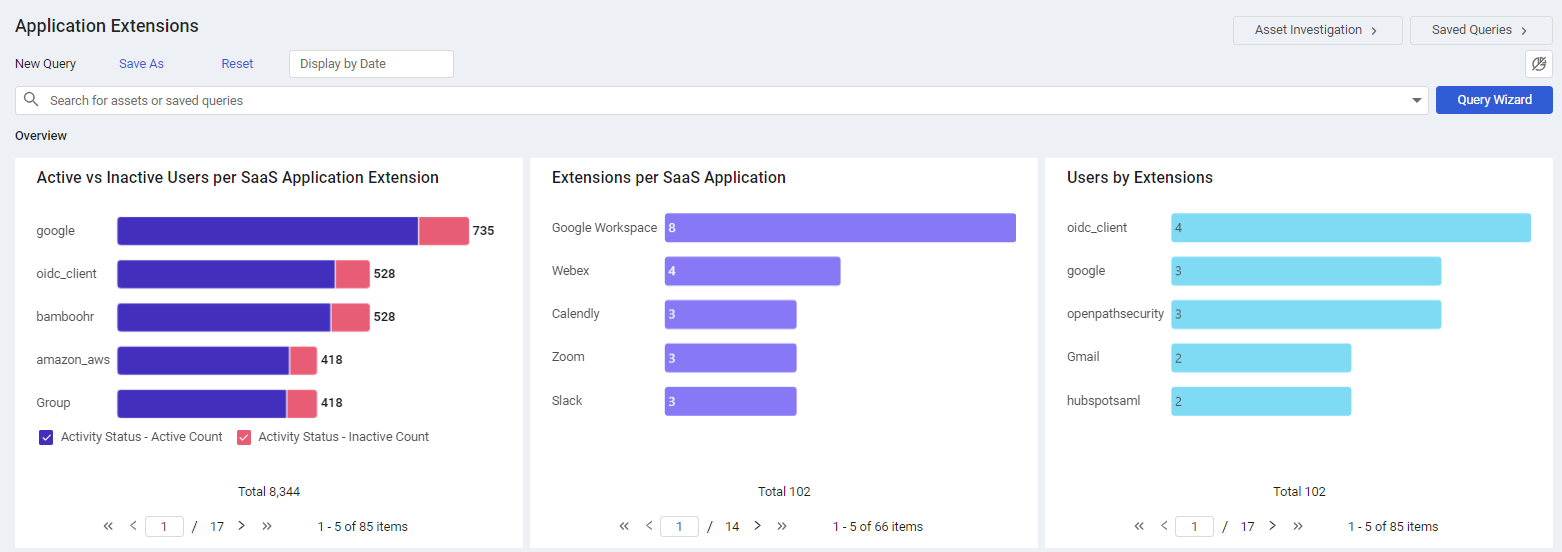
Task: Click Group row blue active bar segment
Action: click(202, 403)
